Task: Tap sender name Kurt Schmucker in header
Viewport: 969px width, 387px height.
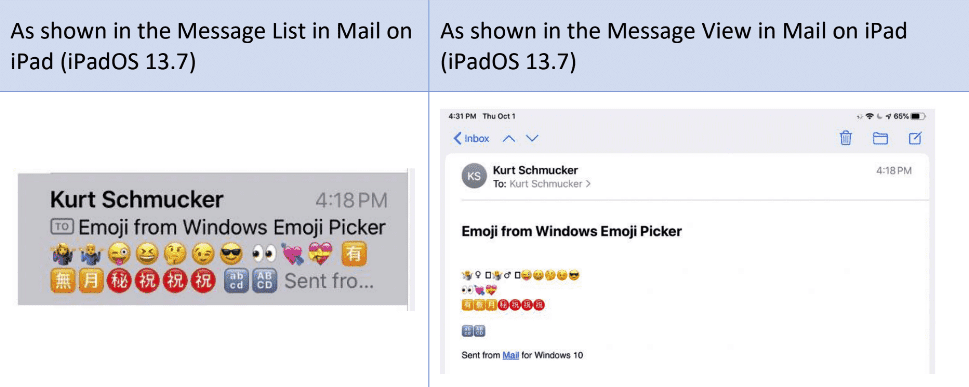Action: pos(535,171)
